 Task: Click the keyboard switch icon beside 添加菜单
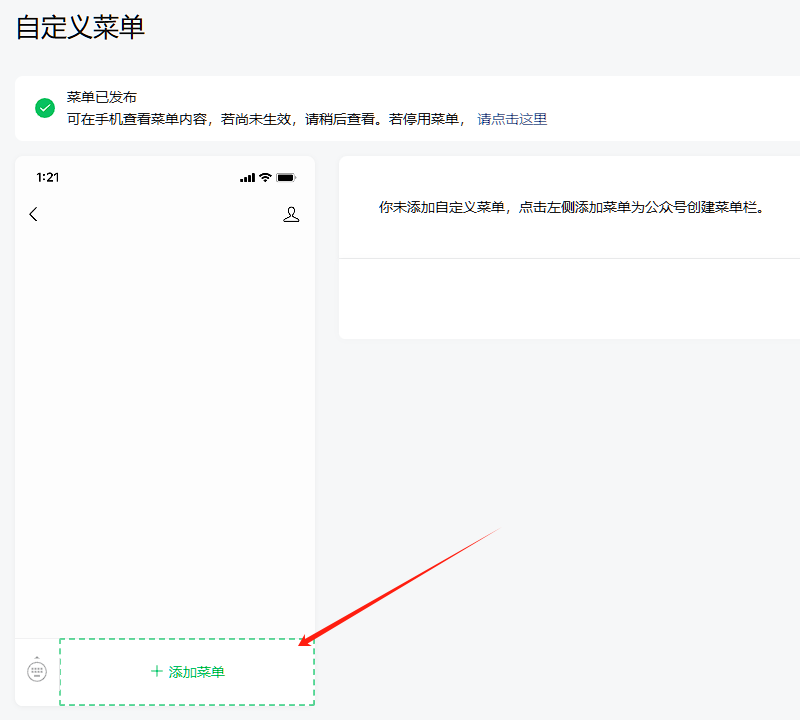37,672
